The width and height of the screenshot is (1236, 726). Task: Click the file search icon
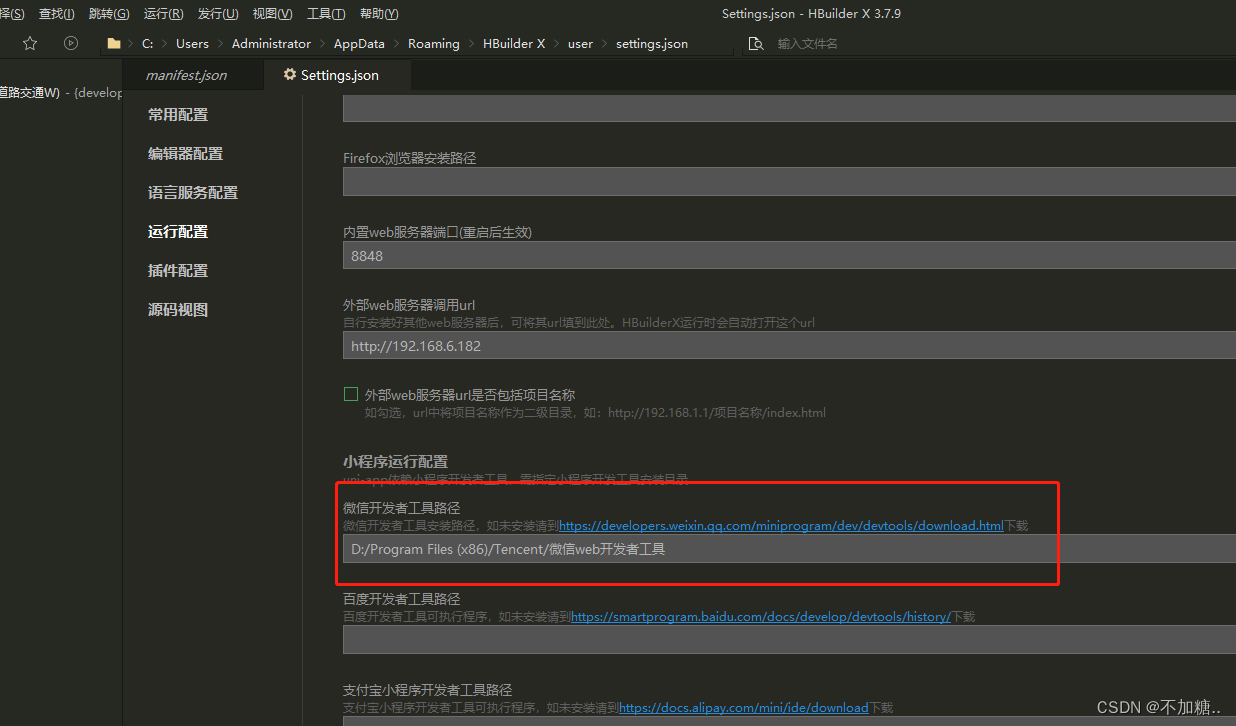tap(756, 44)
